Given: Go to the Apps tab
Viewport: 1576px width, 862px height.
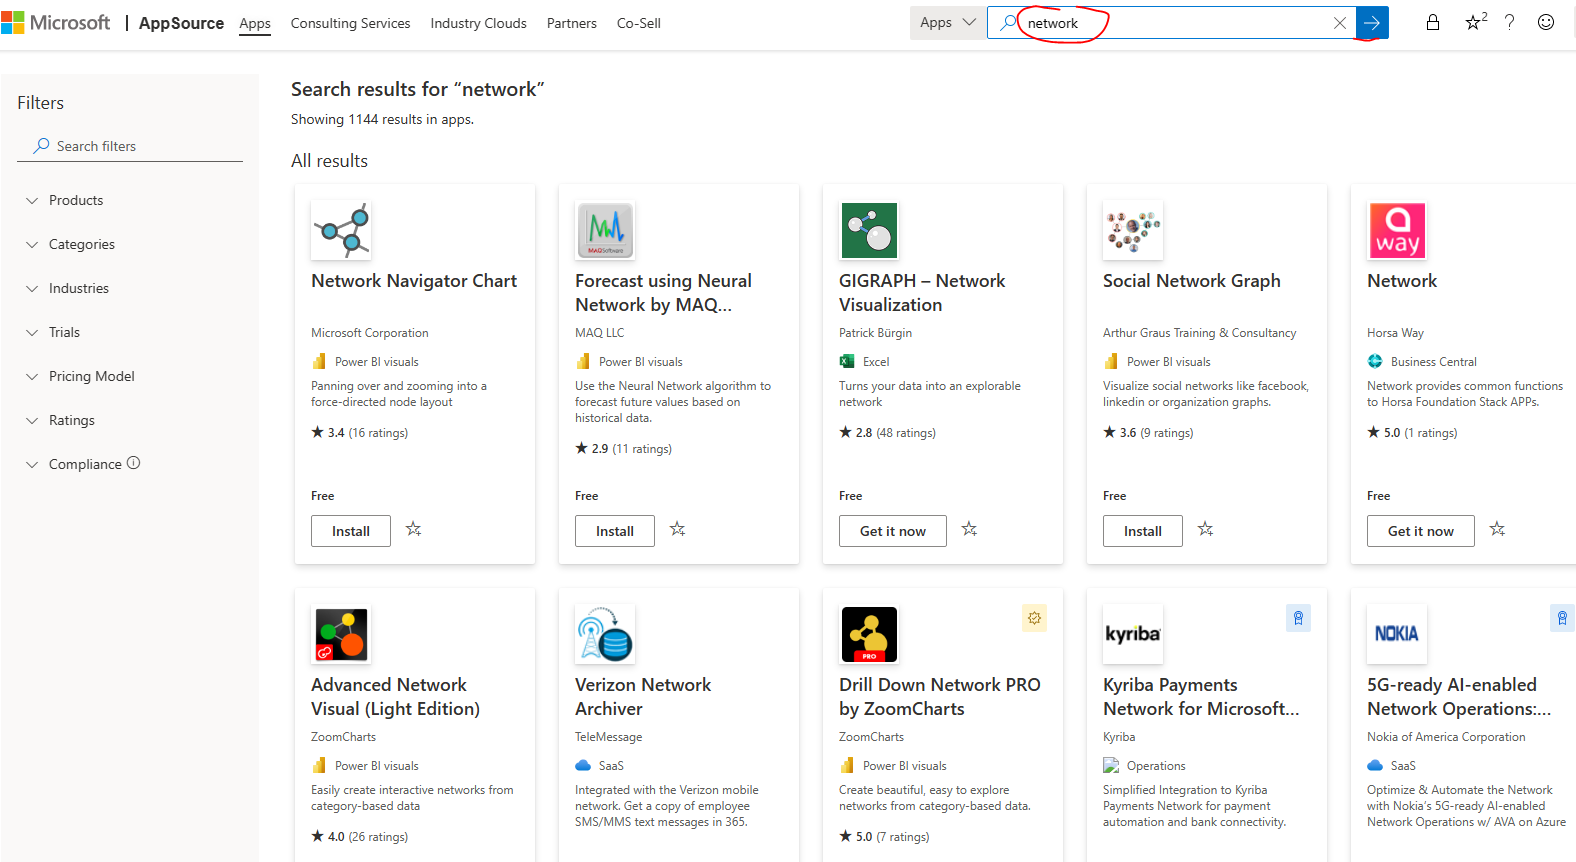Looking at the screenshot, I should [255, 23].
